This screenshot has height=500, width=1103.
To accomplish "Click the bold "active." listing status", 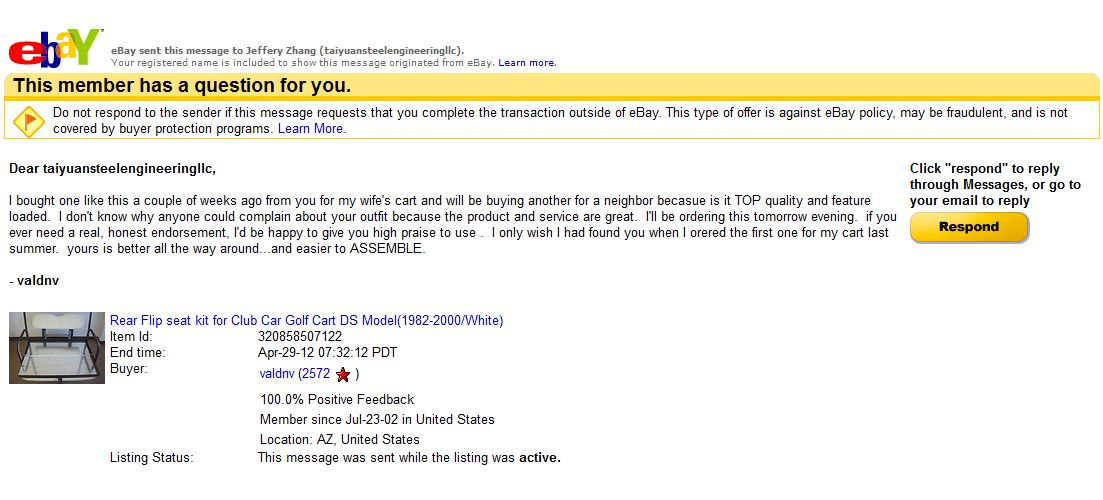I will (540, 458).
